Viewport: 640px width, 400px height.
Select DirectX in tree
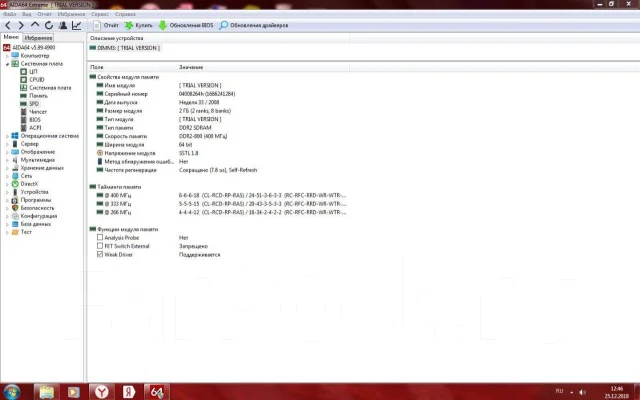point(29,184)
